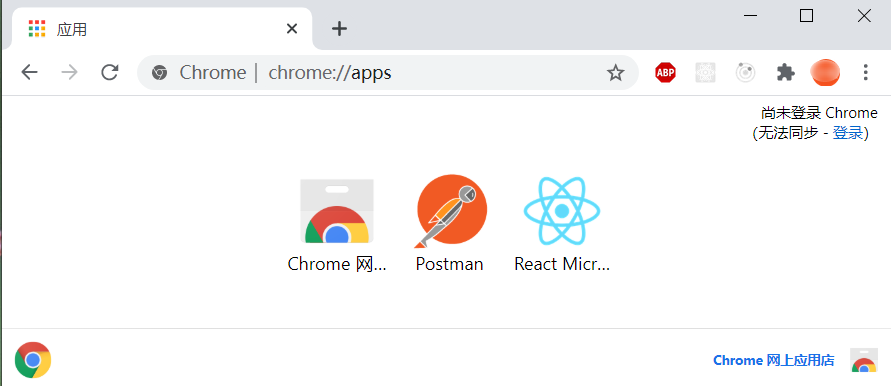
Task: Open the Extensions puzzle menu
Action: point(785,73)
